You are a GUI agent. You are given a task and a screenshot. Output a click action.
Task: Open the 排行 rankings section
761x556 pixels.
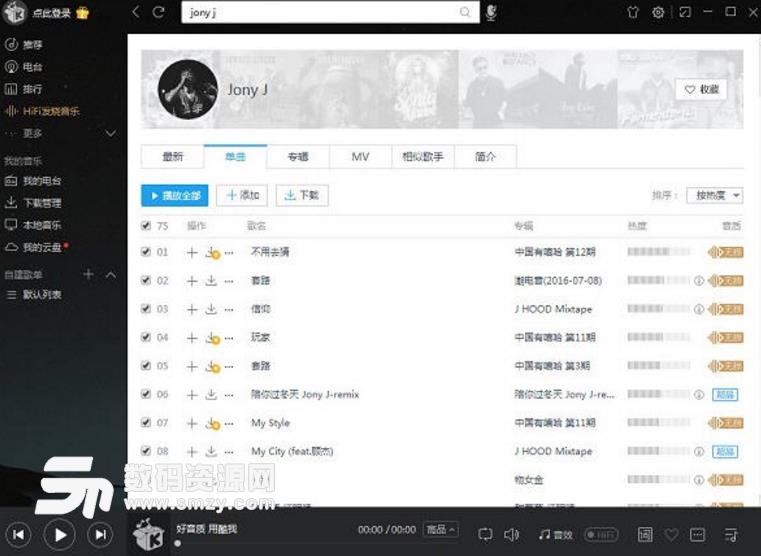pos(24,89)
